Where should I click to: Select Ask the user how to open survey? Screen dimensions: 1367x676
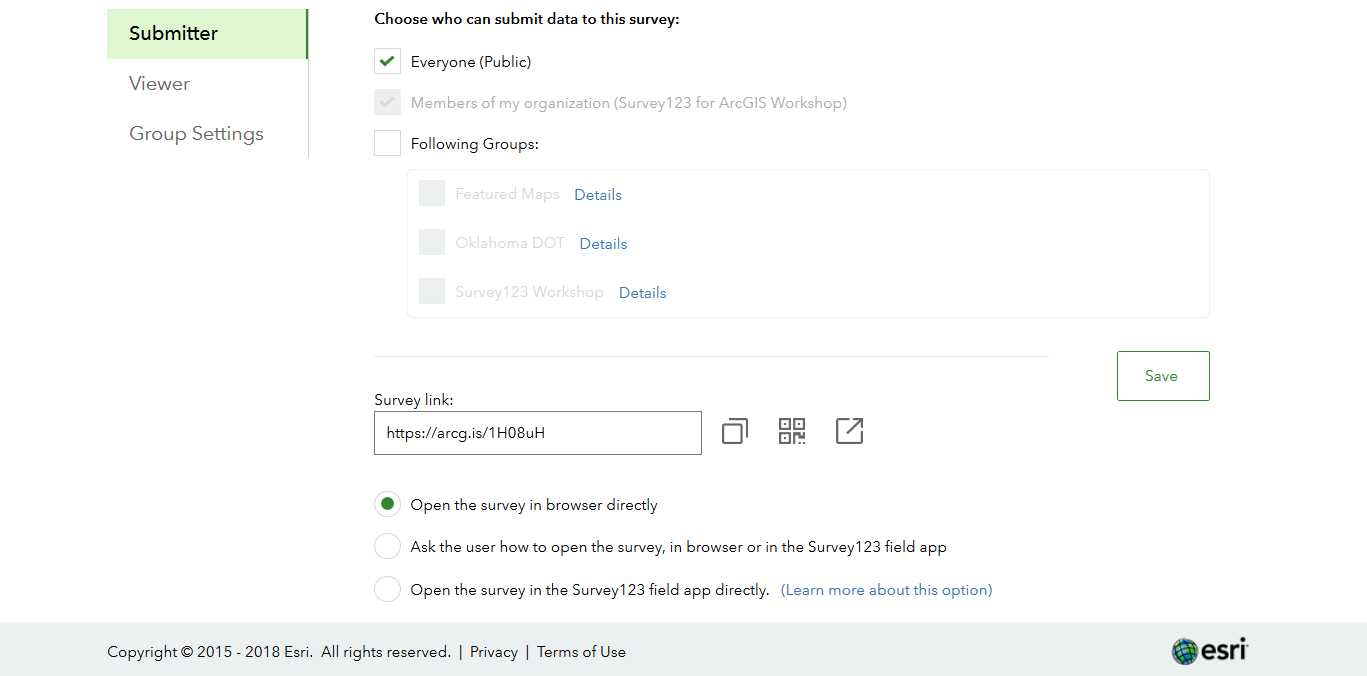[387, 547]
